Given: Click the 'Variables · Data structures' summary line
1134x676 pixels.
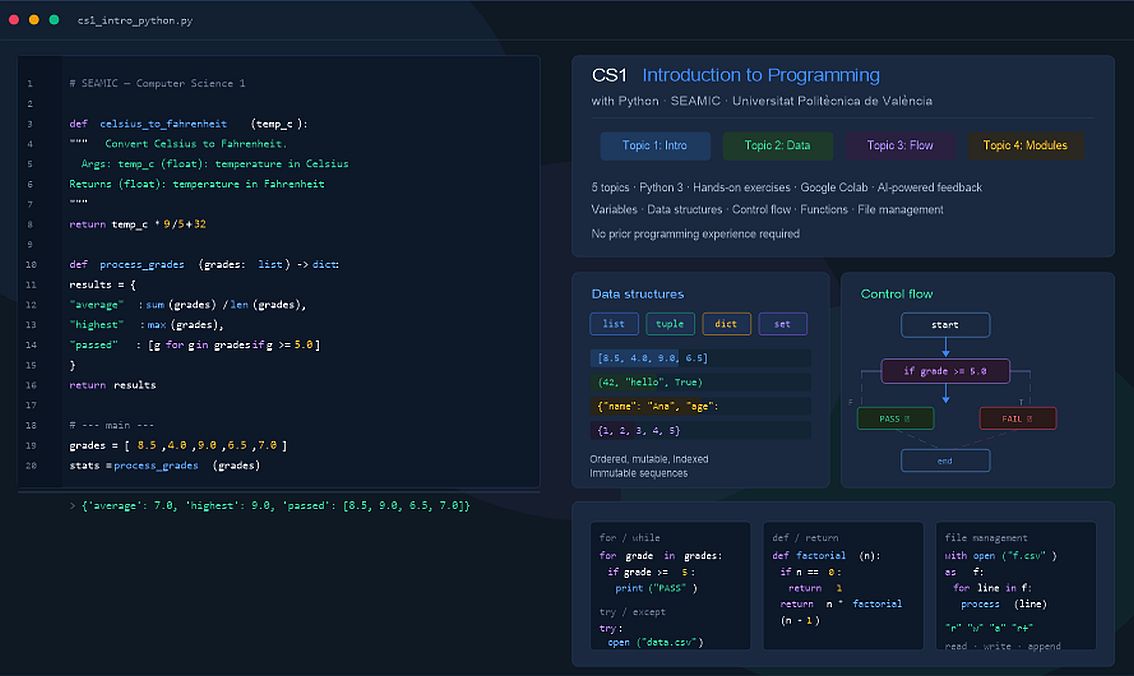Looking at the screenshot, I should click(767, 210).
